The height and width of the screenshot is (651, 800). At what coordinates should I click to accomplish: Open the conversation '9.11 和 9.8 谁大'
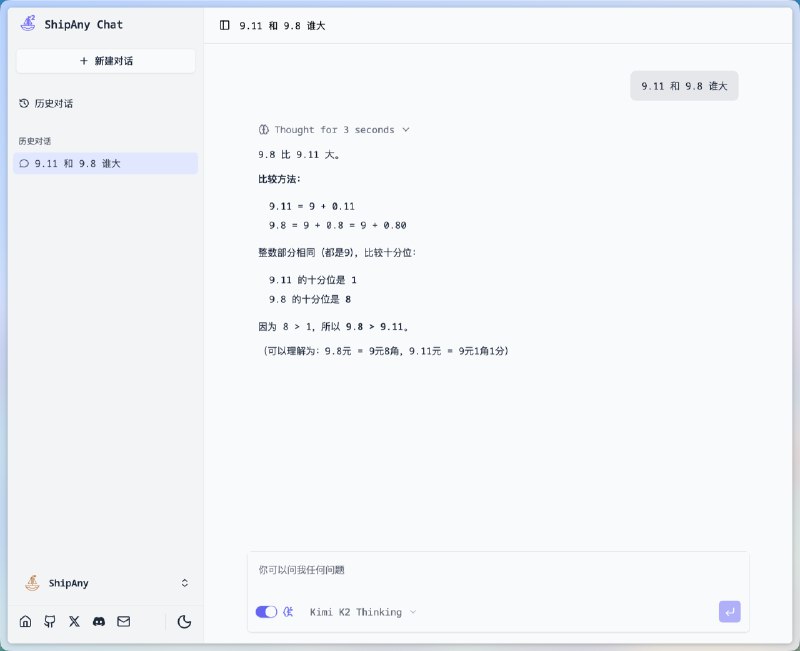(x=105, y=163)
